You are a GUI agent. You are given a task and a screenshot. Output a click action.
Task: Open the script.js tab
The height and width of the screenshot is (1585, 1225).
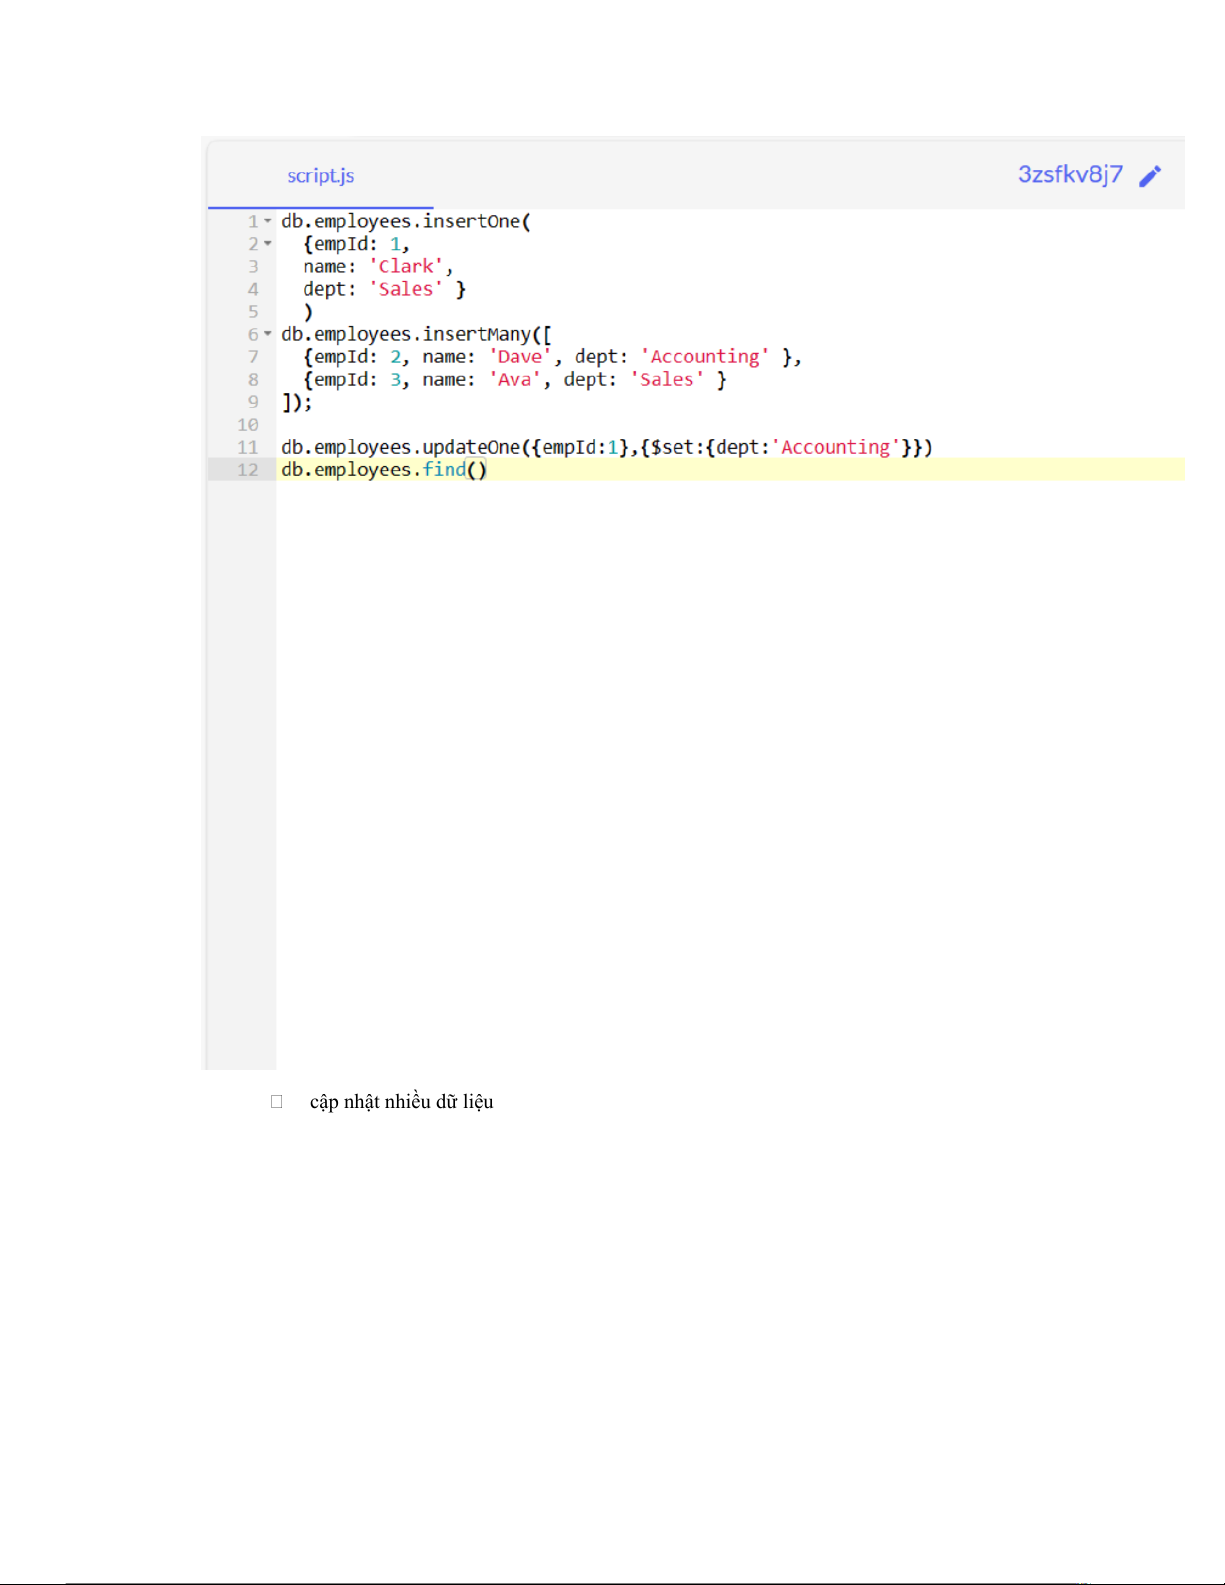click(x=320, y=176)
